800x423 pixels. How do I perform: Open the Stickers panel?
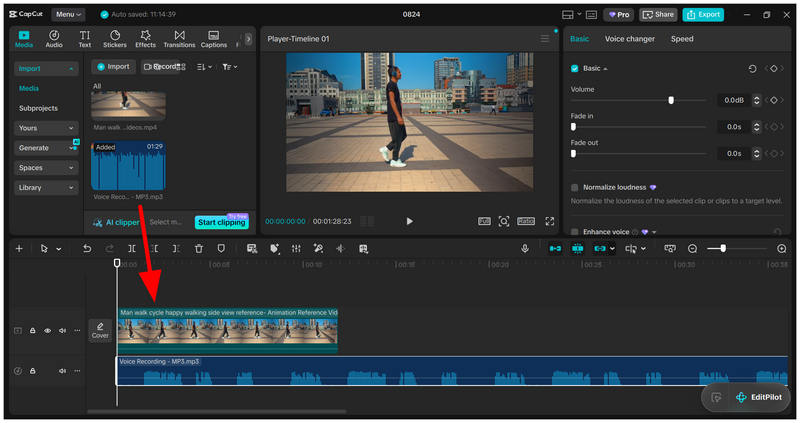(115, 39)
